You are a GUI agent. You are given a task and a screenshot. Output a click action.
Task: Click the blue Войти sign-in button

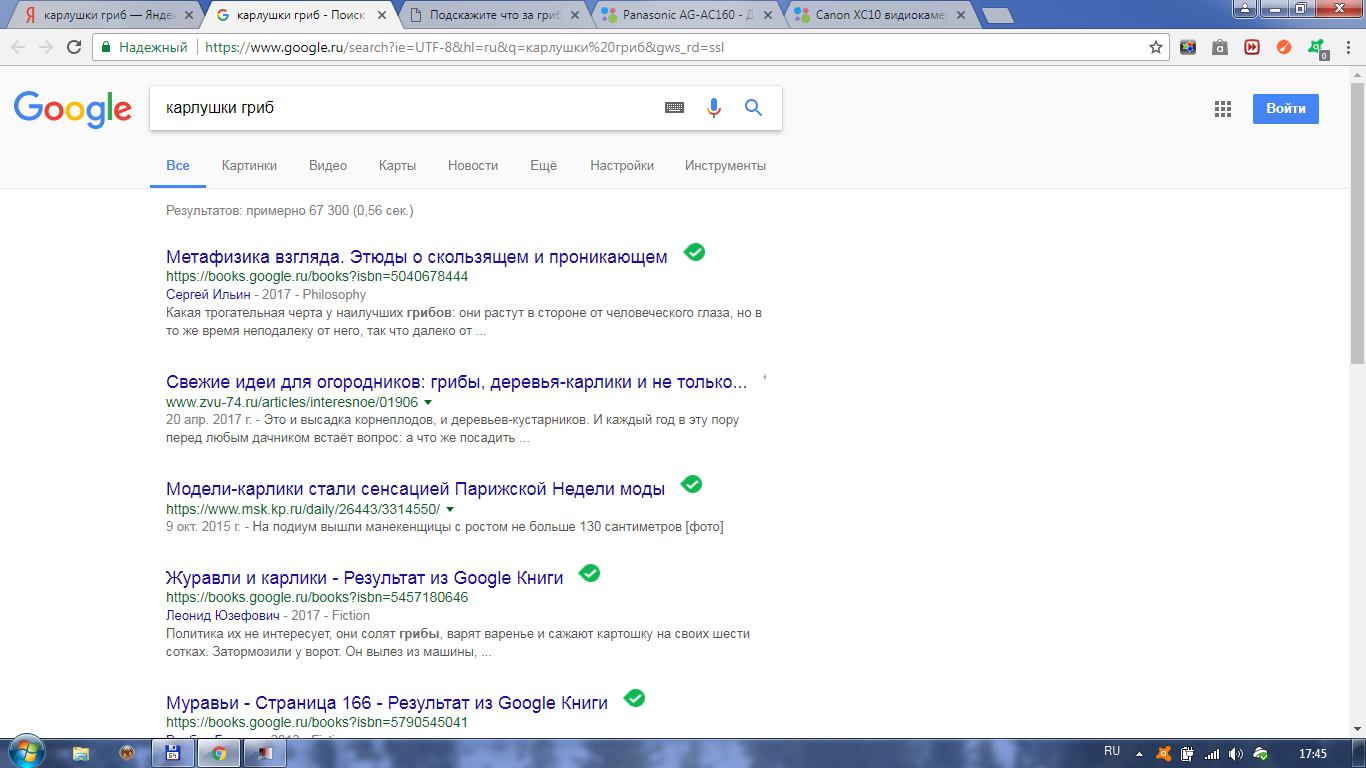1286,109
